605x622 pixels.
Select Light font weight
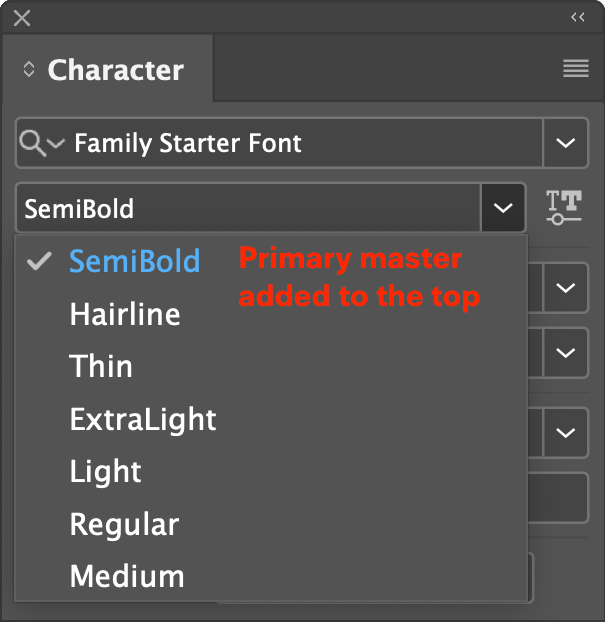click(x=105, y=471)
